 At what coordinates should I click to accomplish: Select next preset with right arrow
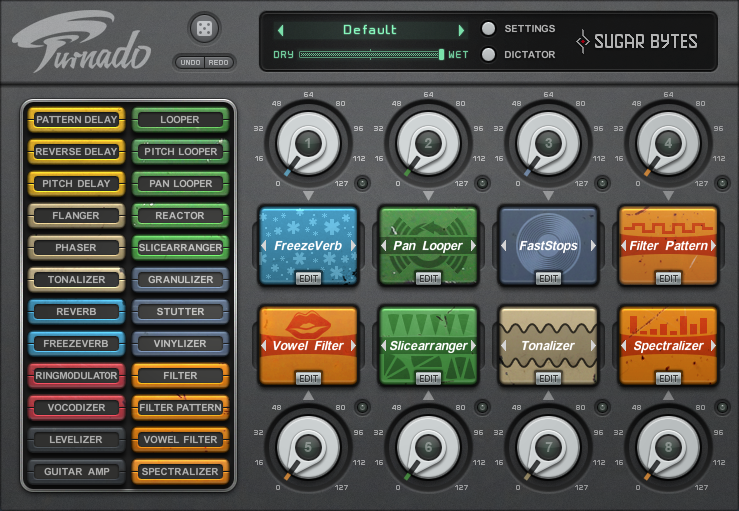tap(461, 30)
